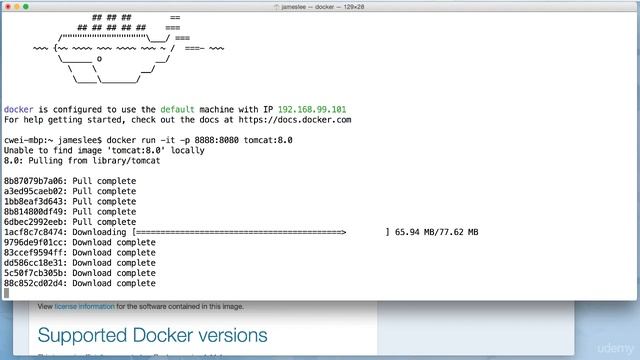Viewport: 640px width, 360px height.
Task: Click the 'For help getting started' line
Action: click(x=178, y=120)
